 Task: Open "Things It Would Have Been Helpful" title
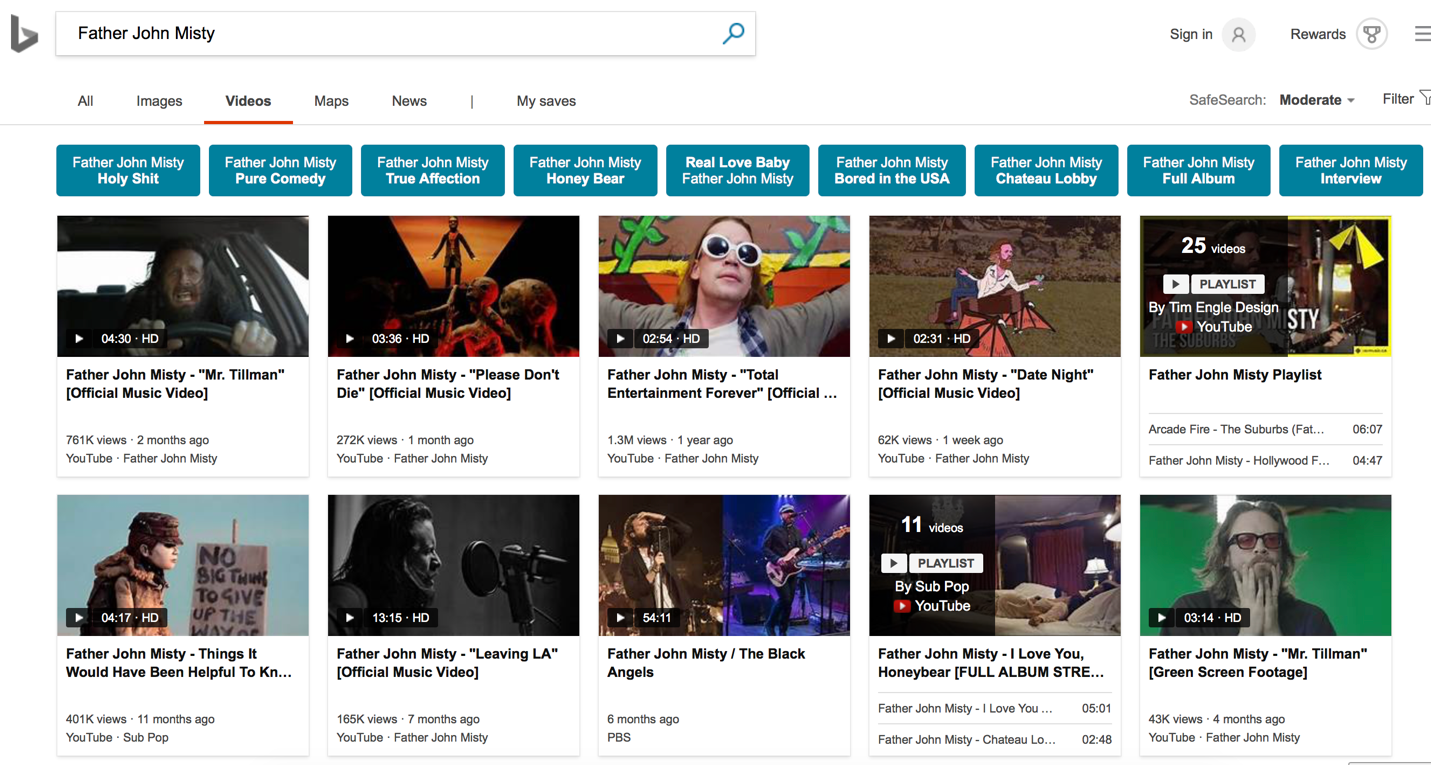click(x=179, y=663)
